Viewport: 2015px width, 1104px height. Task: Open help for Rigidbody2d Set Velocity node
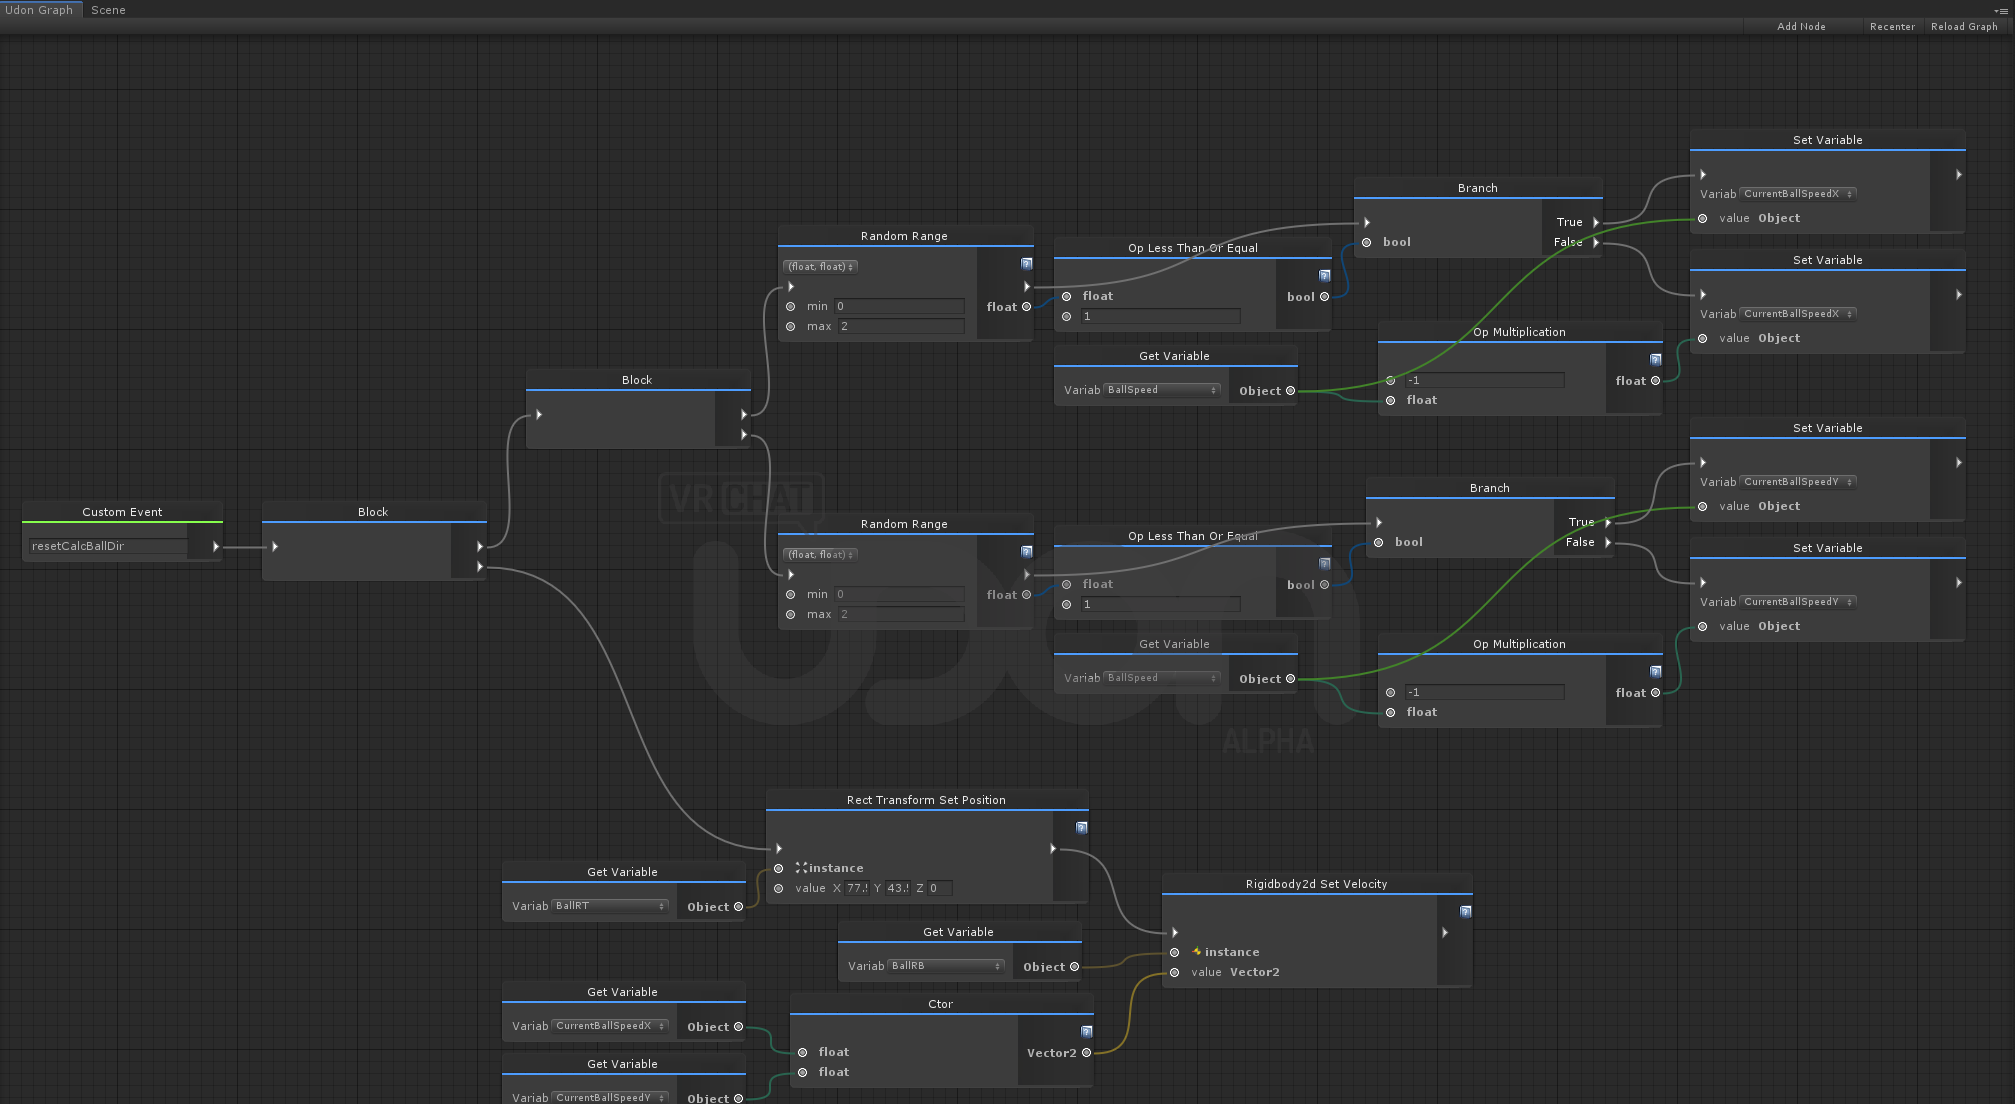click(1465, 912)
